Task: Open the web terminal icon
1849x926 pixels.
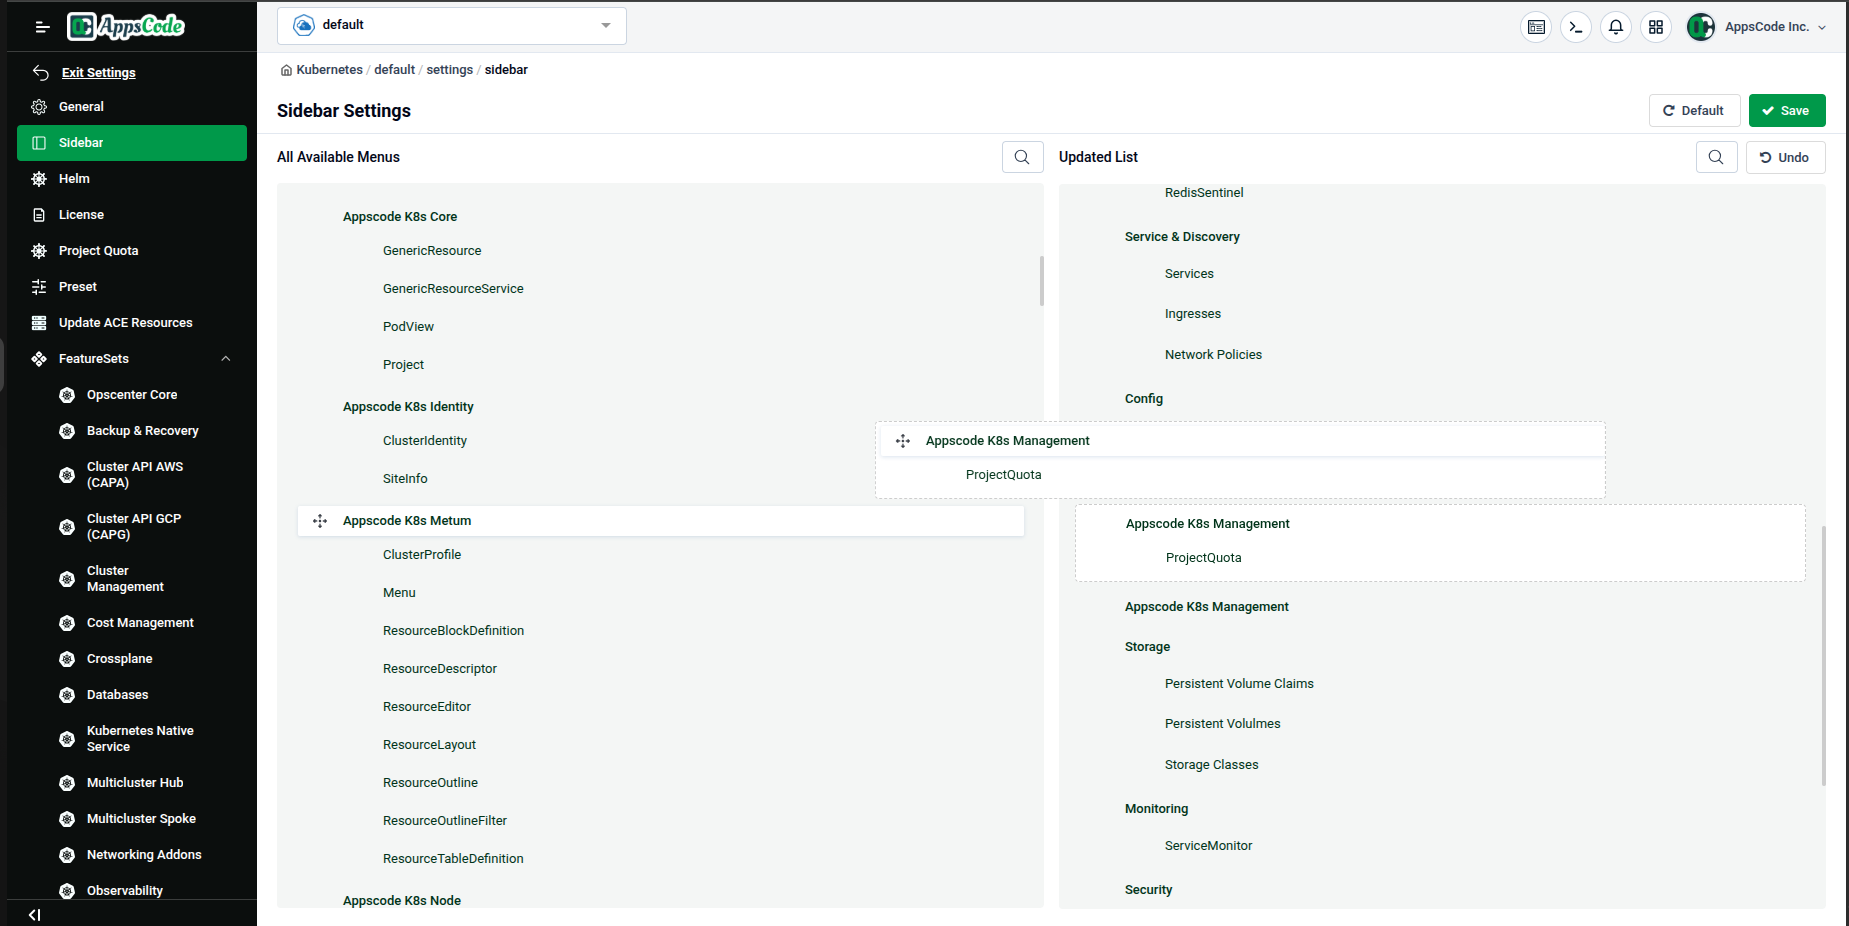Action: (x=1576, y=27)
